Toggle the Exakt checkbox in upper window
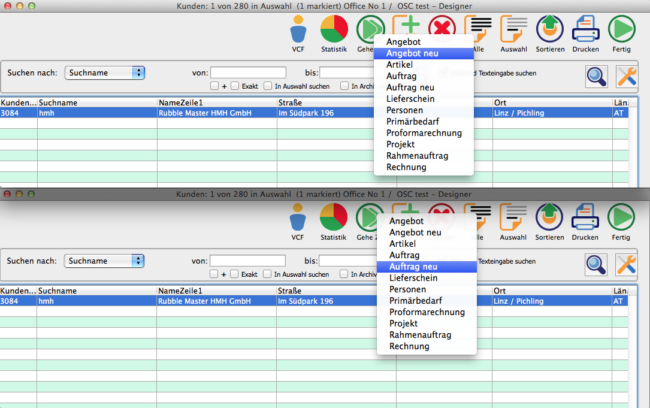The width and height of the screenshot is (650, 408). 233,87
